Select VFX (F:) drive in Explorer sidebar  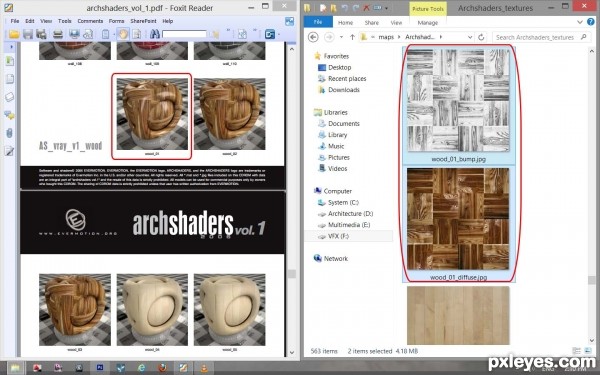pos(338,236)
